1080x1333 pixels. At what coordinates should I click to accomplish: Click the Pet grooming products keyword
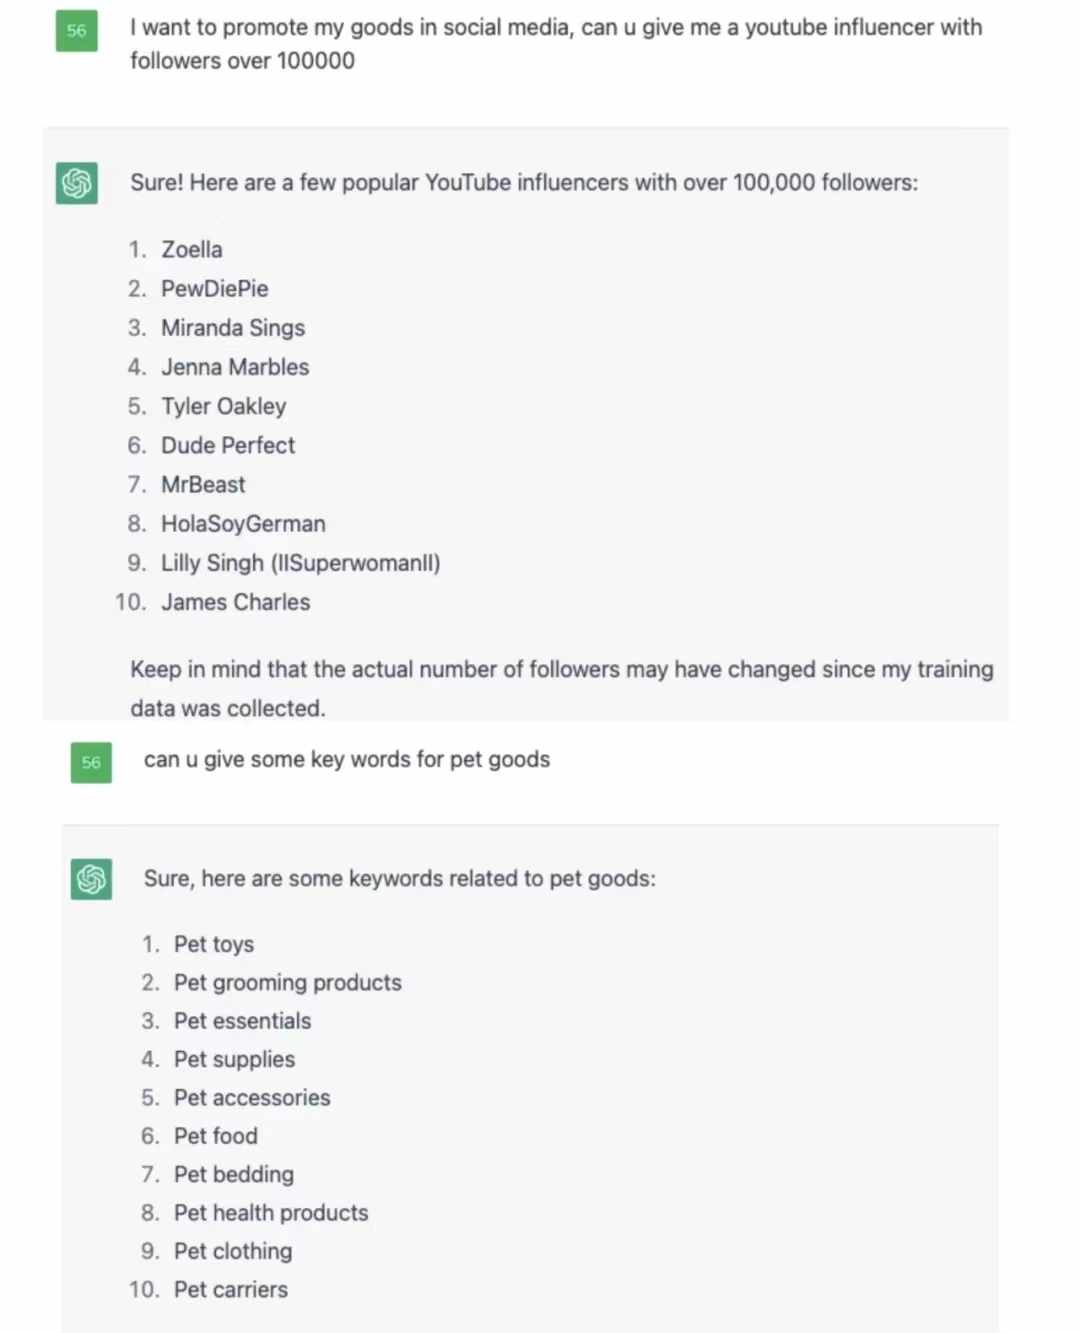click(x=288, y=983)
